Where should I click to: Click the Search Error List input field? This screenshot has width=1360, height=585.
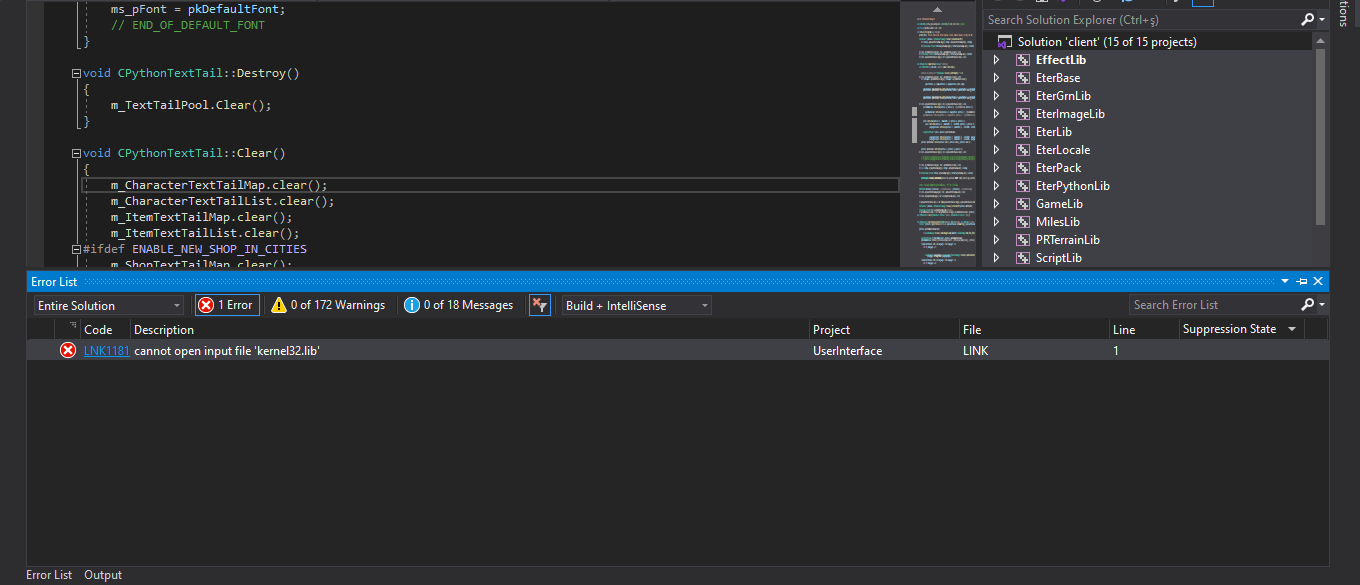1214,305
